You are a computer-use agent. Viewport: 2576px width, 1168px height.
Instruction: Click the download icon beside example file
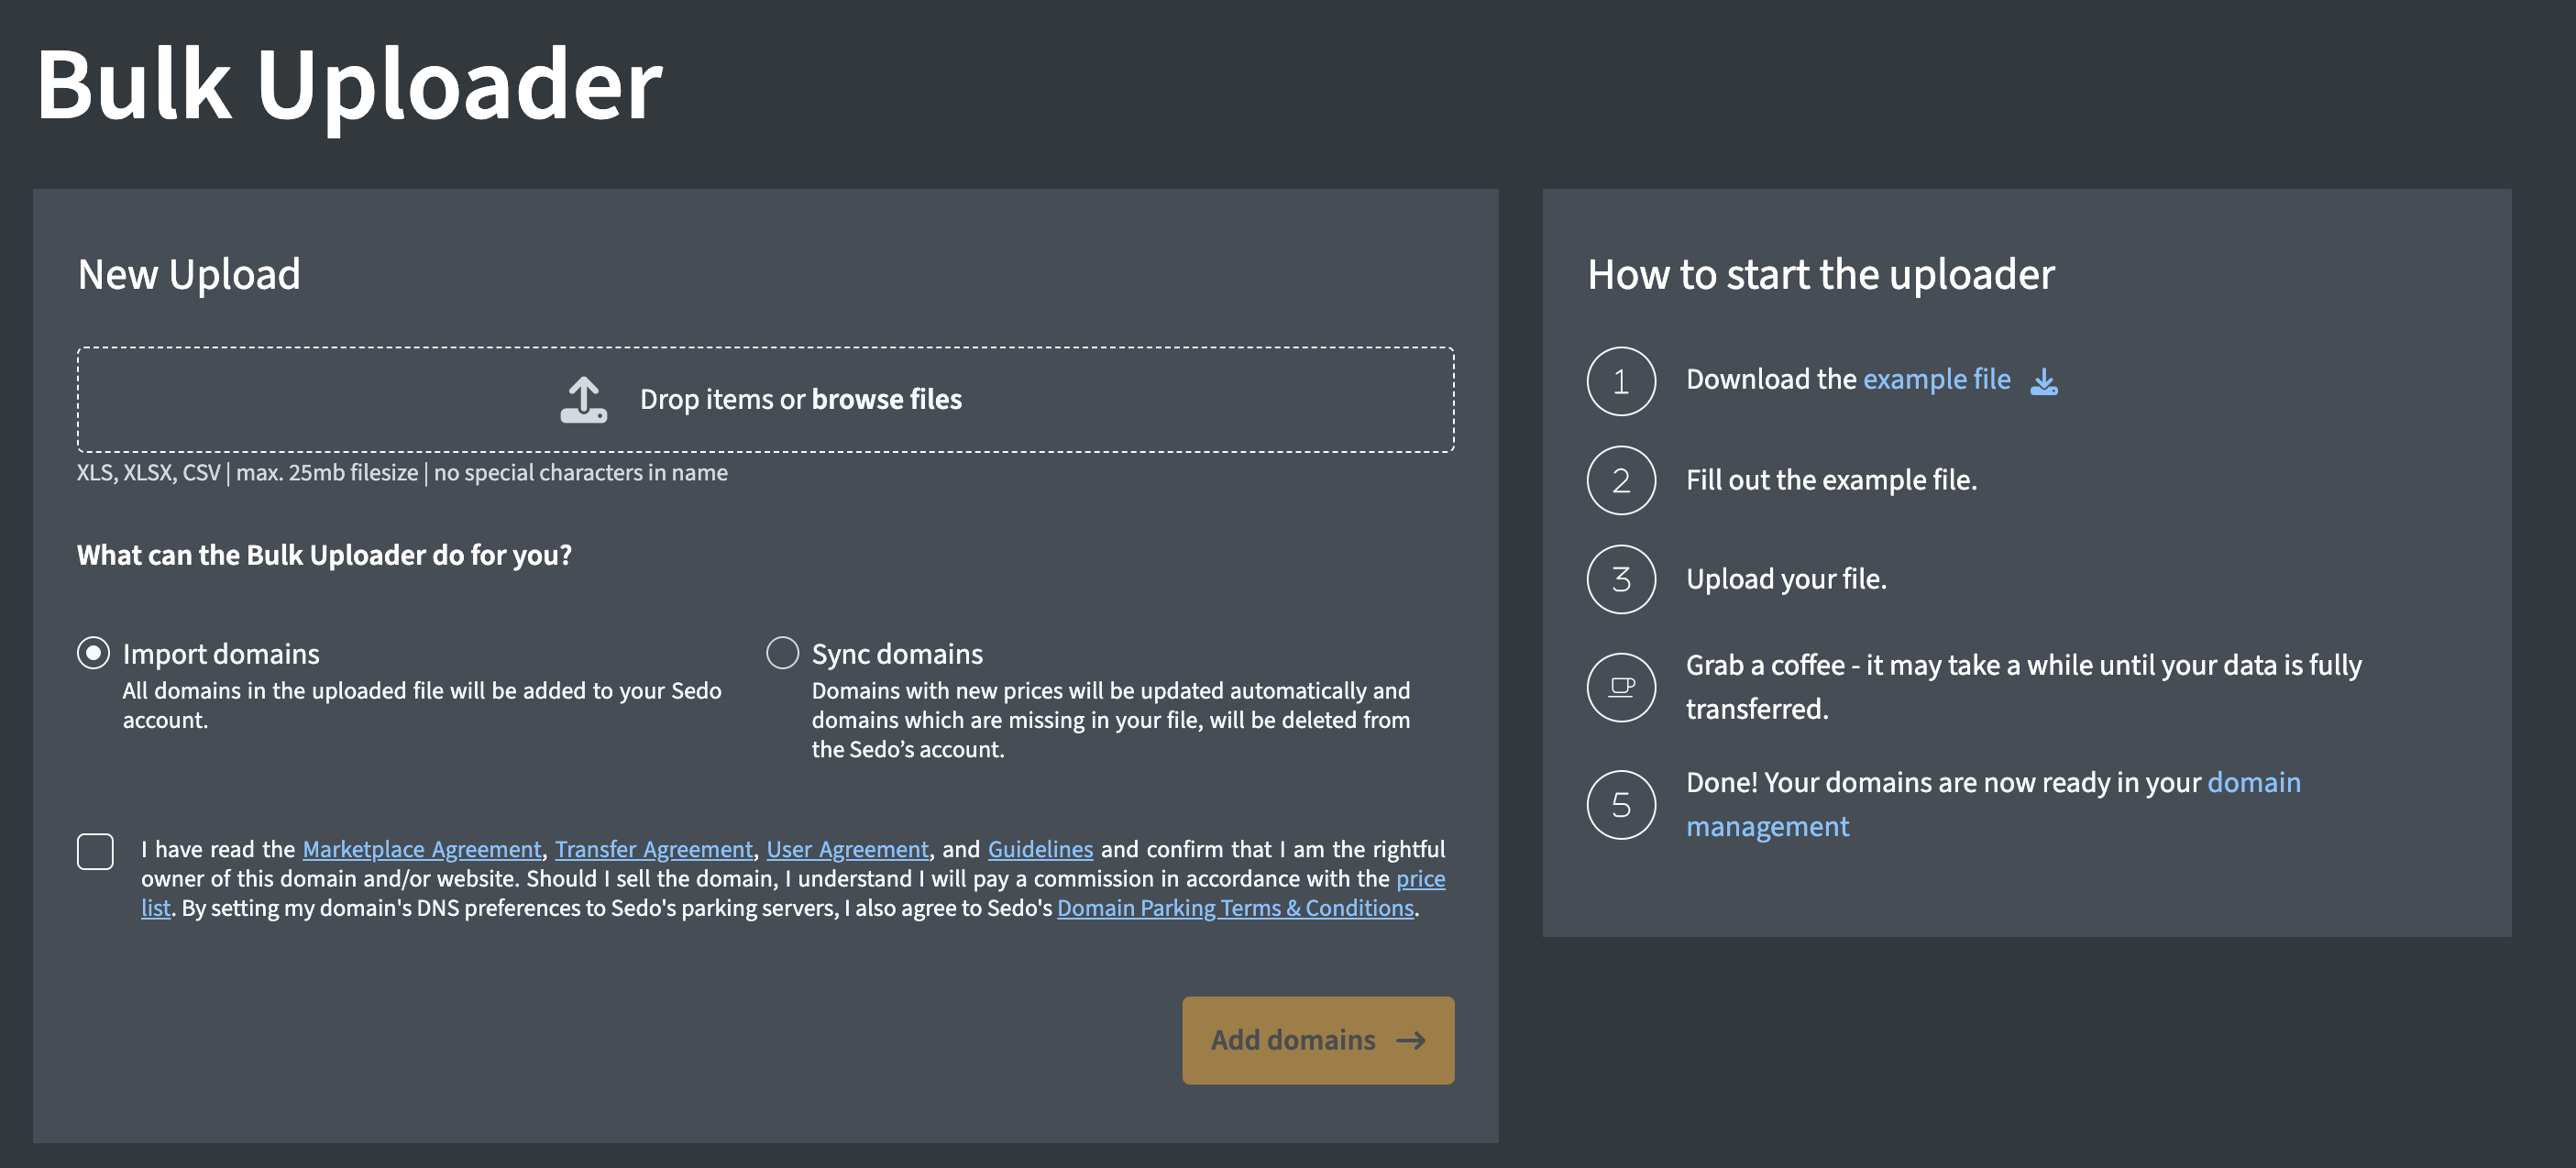coord(2043,381)
